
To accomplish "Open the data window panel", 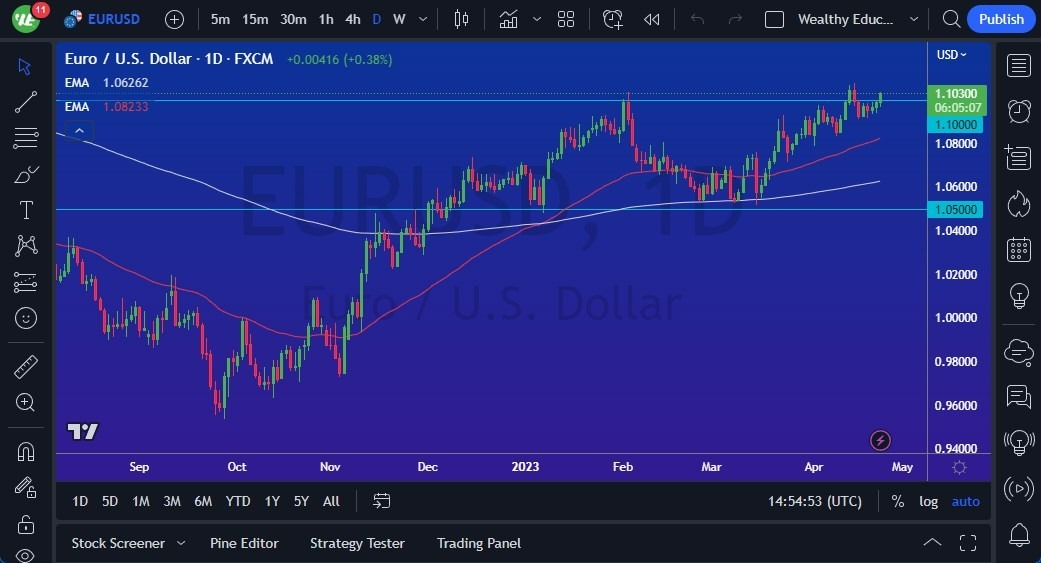I will coord(1018,157).
